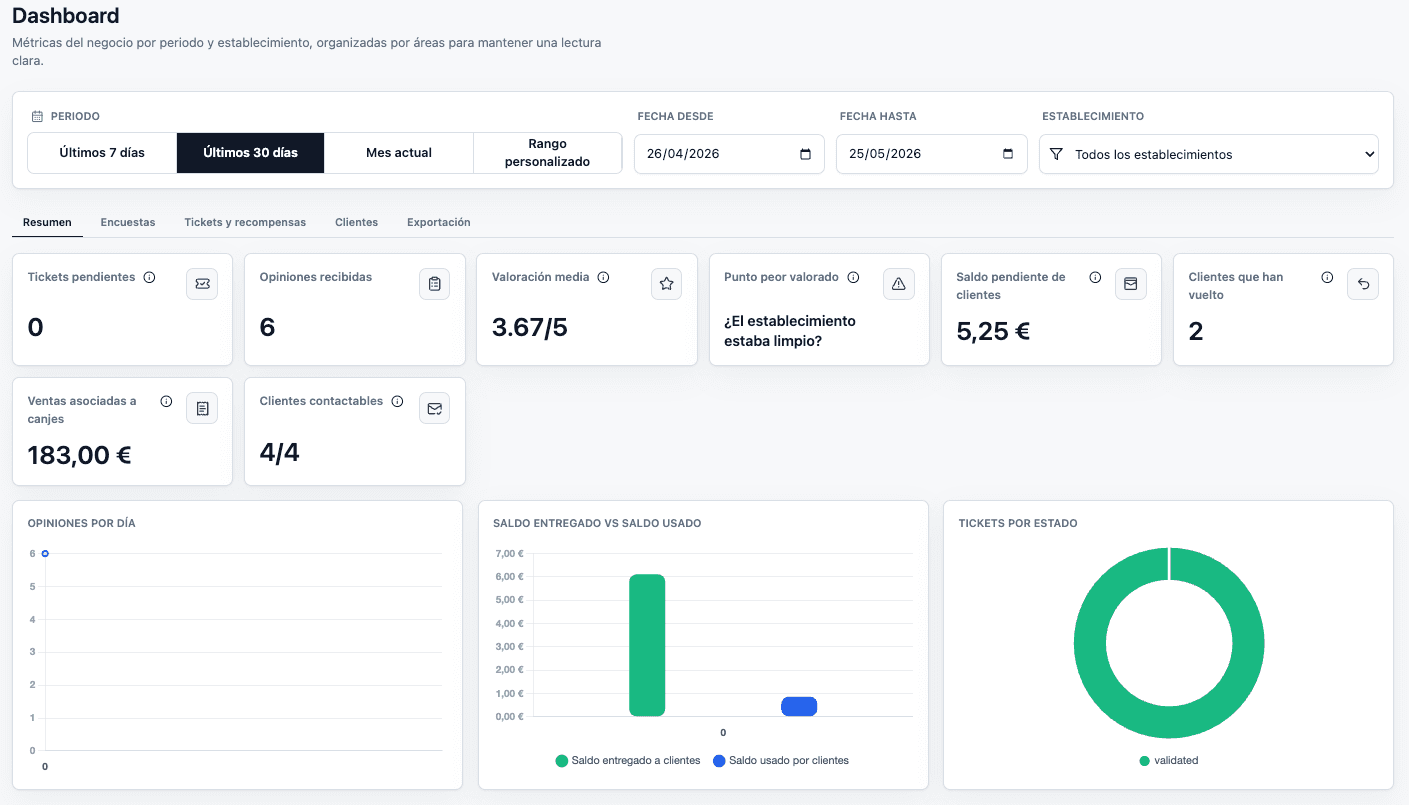Viewport: 1409px width, 805px height.
Task: Toggle the validated legend entry
Action: click(x=1168, y=760)
